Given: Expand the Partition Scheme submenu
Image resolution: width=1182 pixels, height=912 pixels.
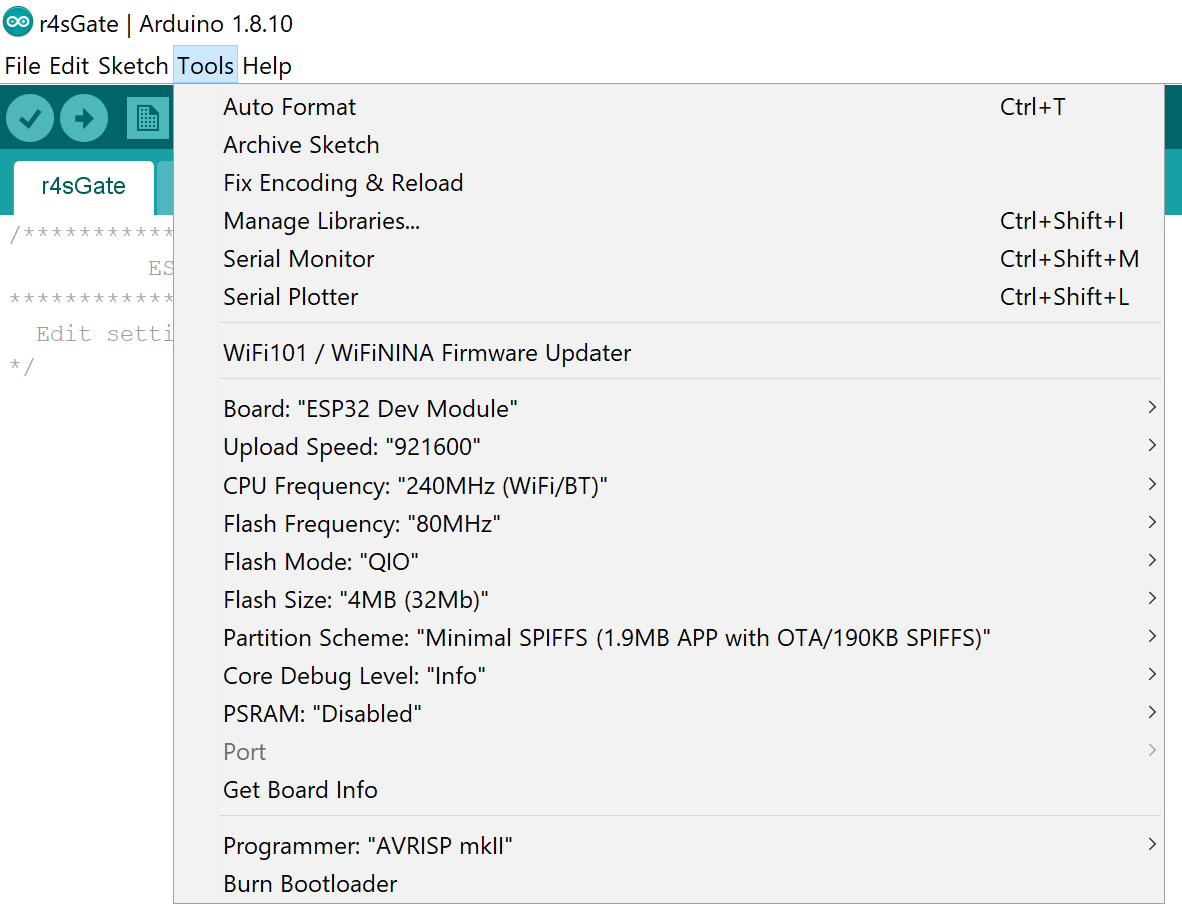Looking at the screenshot, I should coord(606,637).
